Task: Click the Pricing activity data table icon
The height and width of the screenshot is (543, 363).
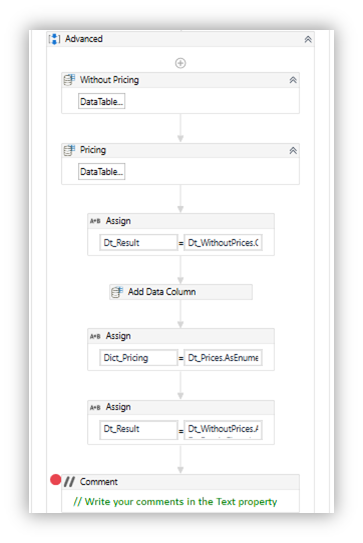Action: tap(69, 150)
